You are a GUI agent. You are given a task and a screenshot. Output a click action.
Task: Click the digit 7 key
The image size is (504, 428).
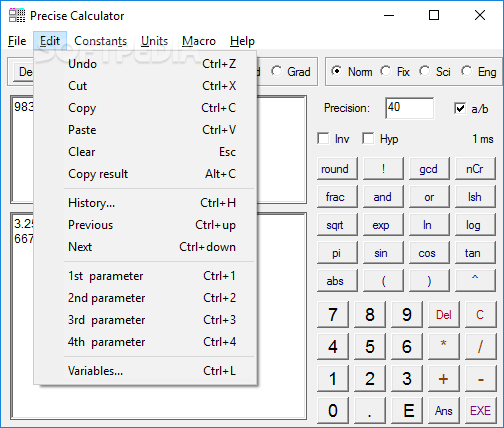click(x=333, y=315)
